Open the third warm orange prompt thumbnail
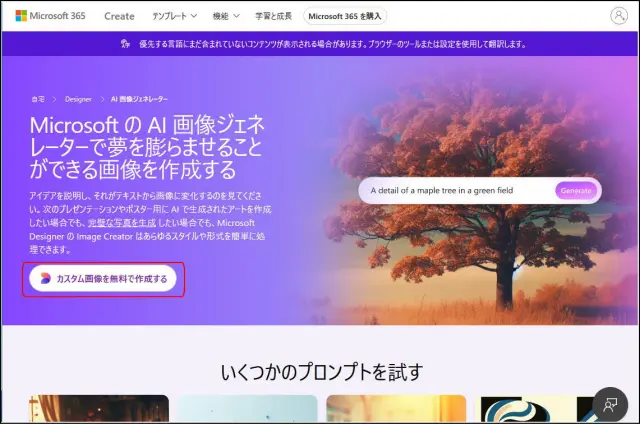Viewport: 640px width, 424px height. [396, 408]
